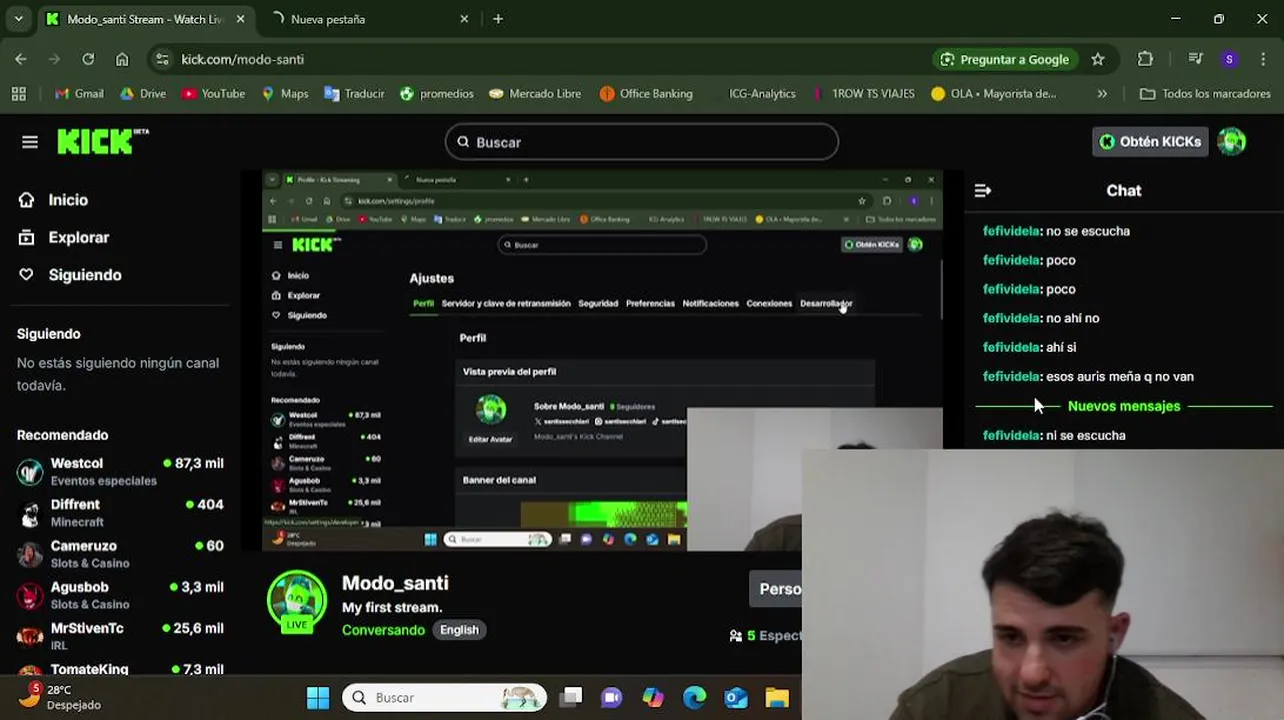Expand the tab search dropdown arrow

18,19
